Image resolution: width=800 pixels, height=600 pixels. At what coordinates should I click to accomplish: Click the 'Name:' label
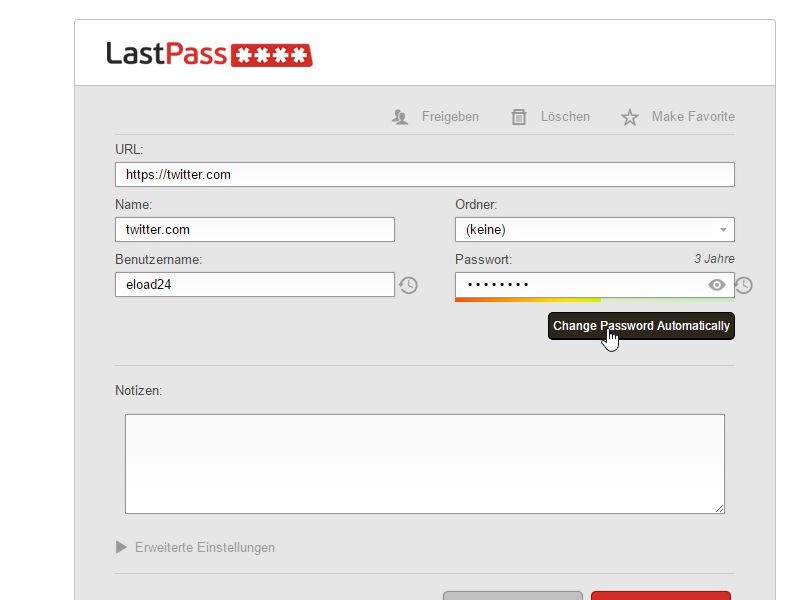134,205
